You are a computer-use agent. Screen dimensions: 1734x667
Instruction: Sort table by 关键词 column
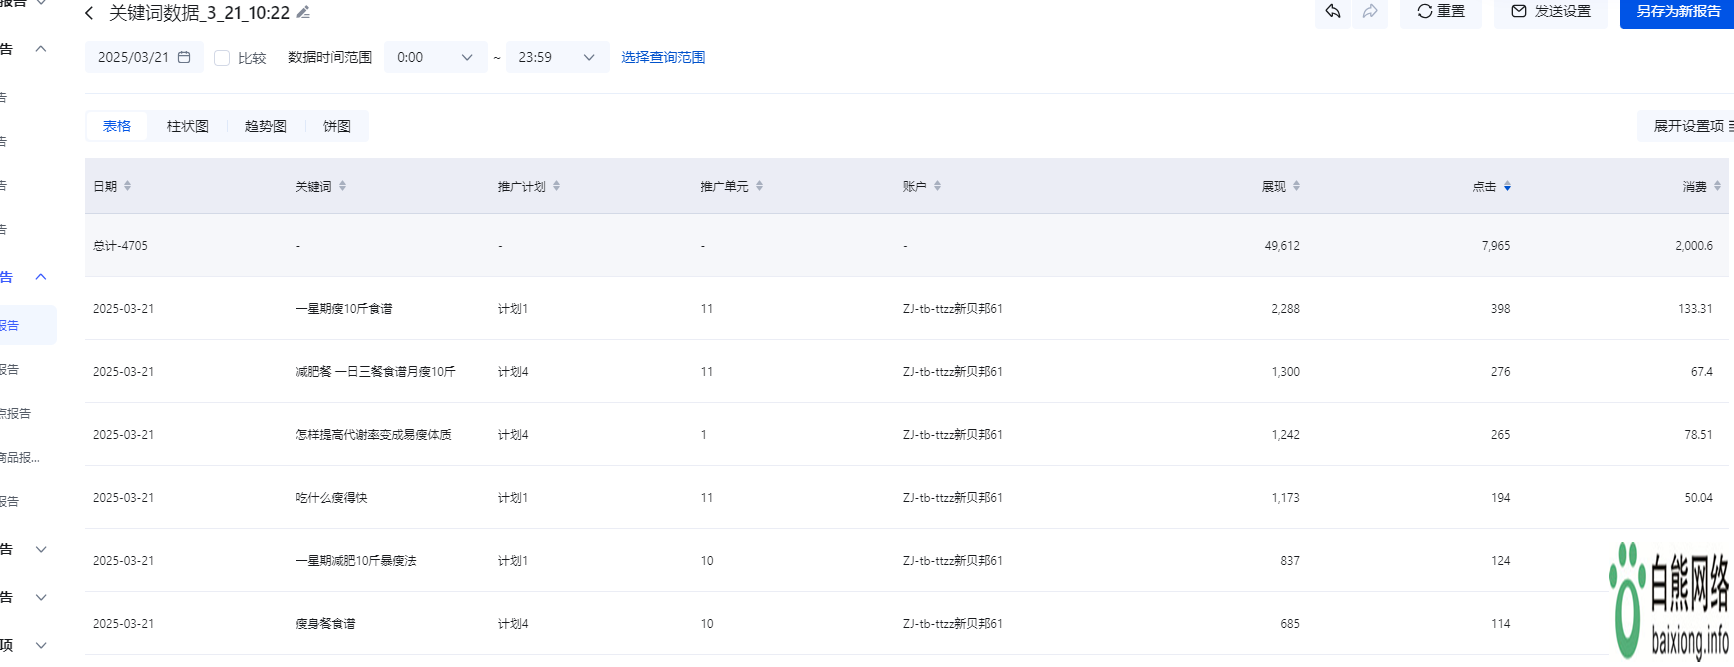click(x=342, y=186)
